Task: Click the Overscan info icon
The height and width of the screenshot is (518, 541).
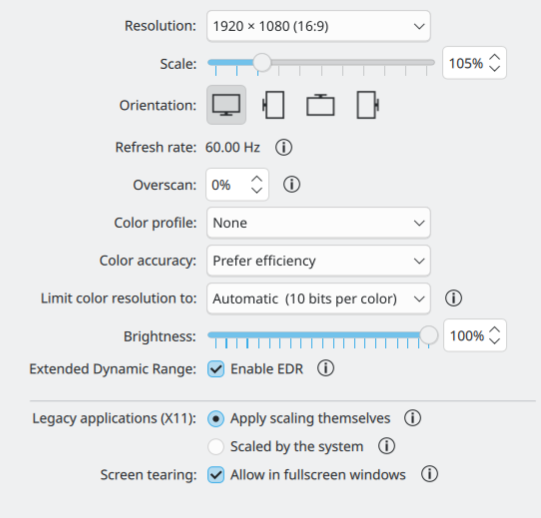Action: (x=292, y=184)
